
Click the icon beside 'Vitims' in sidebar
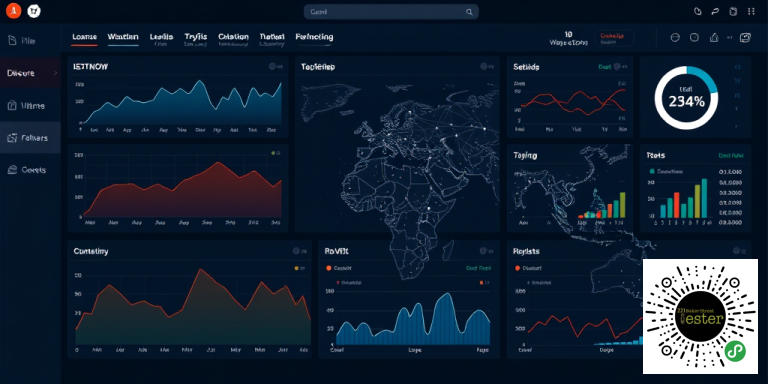13,105
